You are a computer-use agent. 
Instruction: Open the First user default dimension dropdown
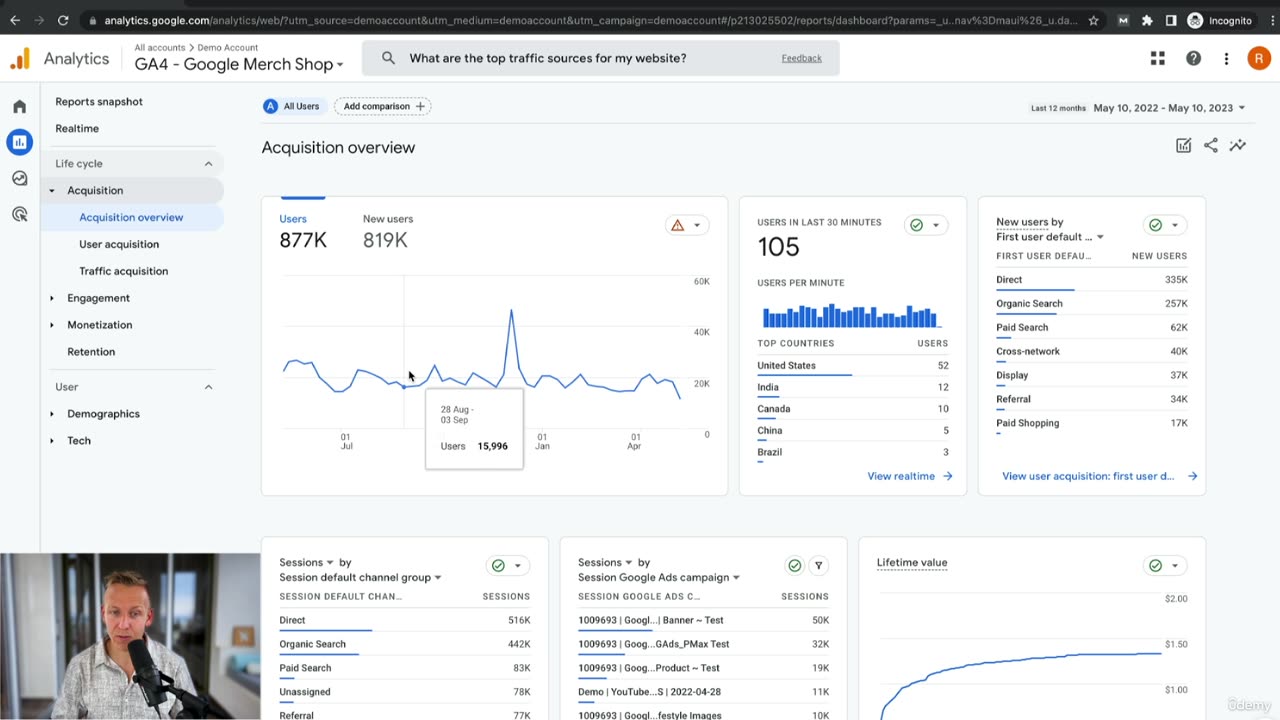coord(1050,237)
